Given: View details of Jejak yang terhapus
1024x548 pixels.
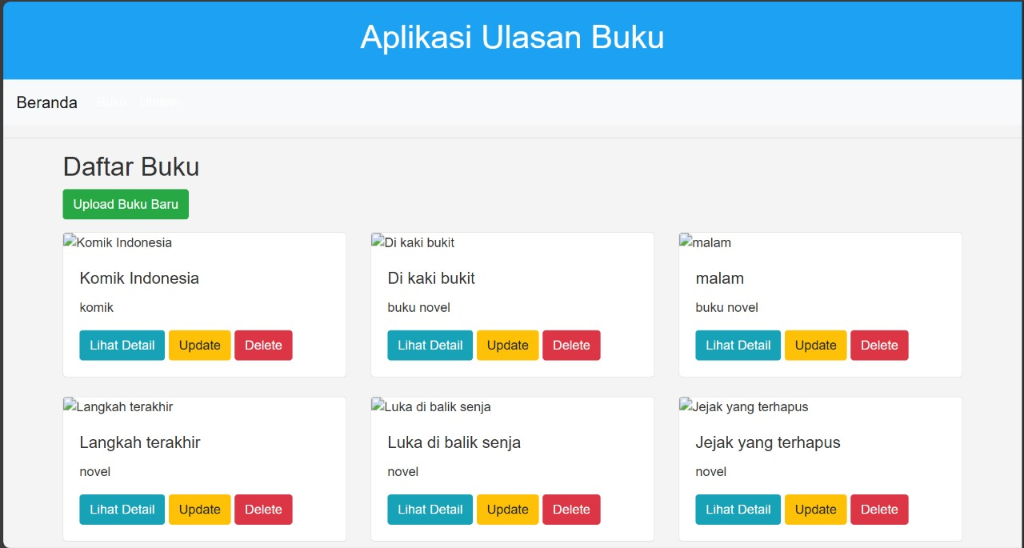Looking at the screenshot, I should 738,509.
